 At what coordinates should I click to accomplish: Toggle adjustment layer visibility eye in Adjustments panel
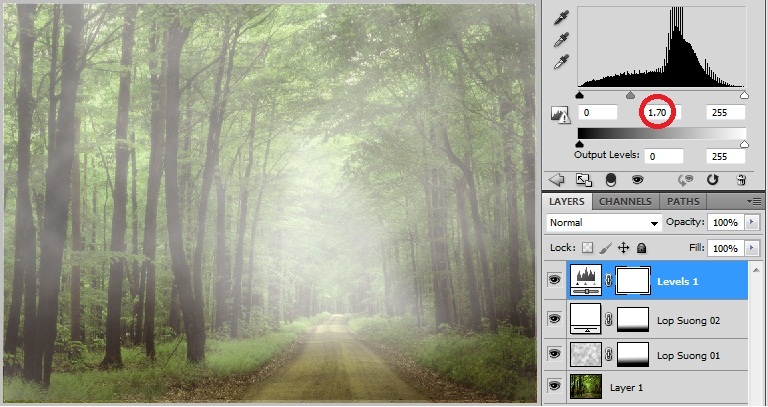[x=637, y=180]
